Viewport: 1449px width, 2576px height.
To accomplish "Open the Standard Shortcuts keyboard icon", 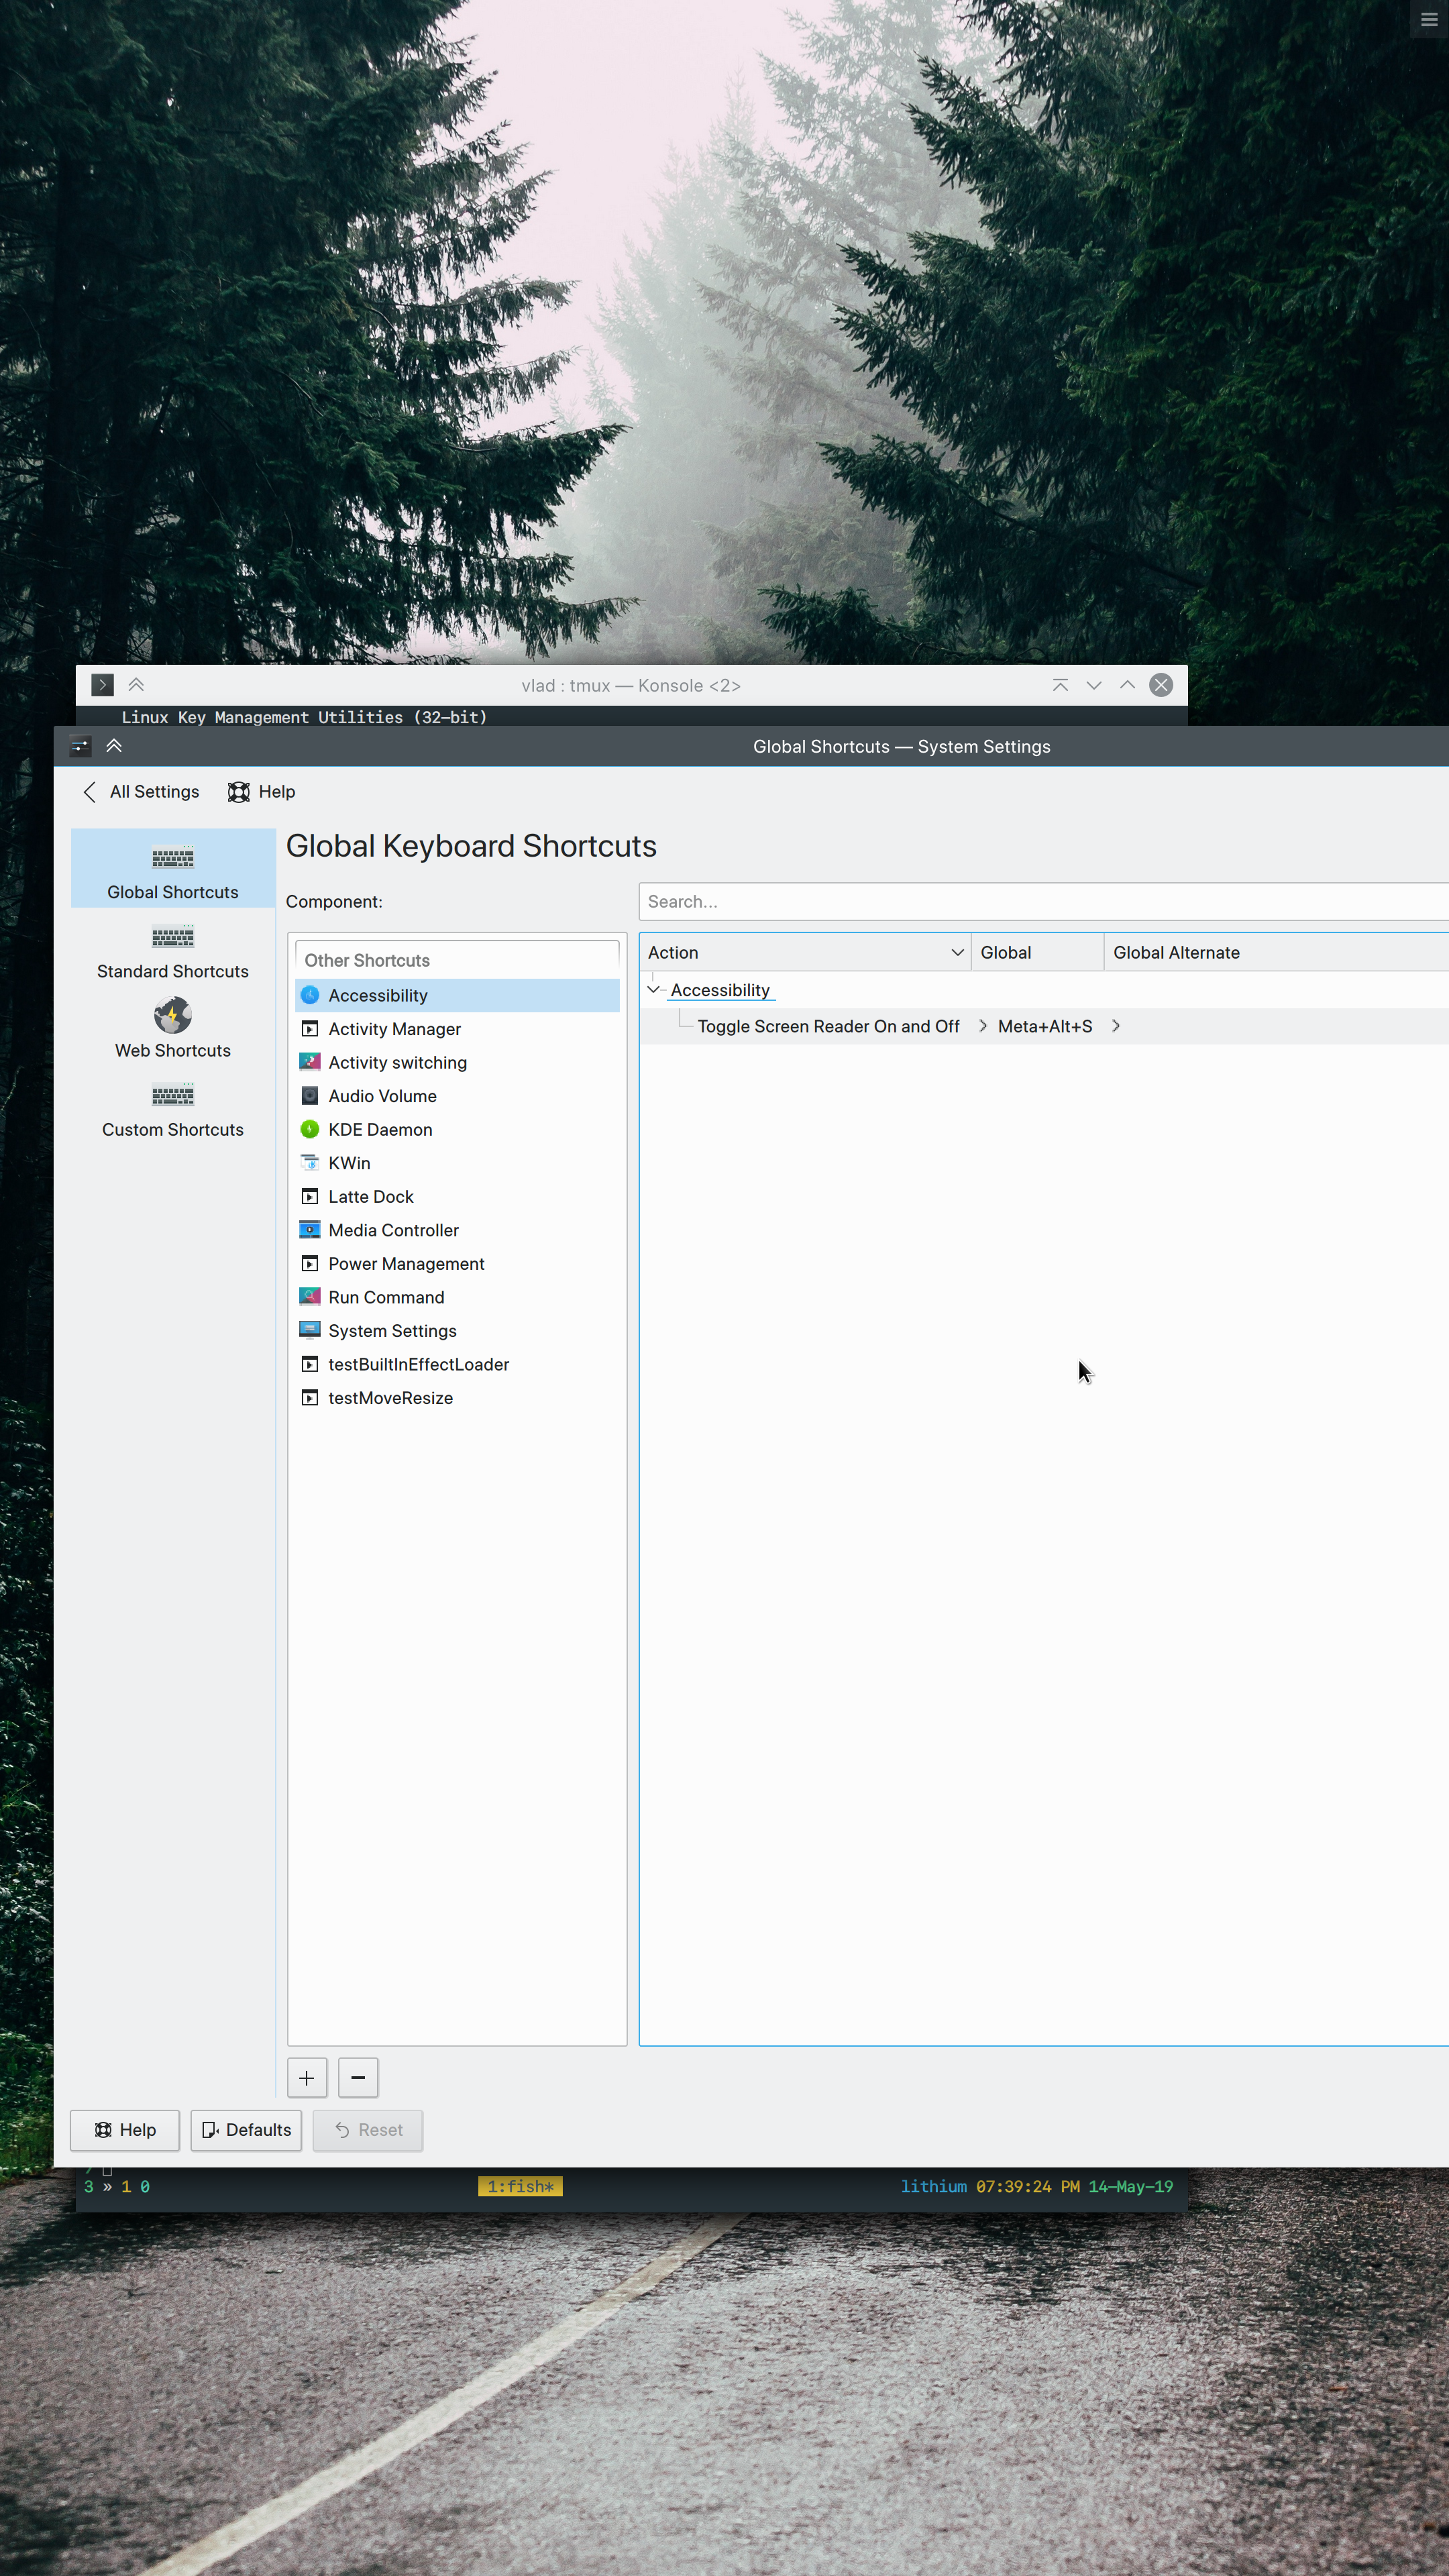I will coord(172,937).
